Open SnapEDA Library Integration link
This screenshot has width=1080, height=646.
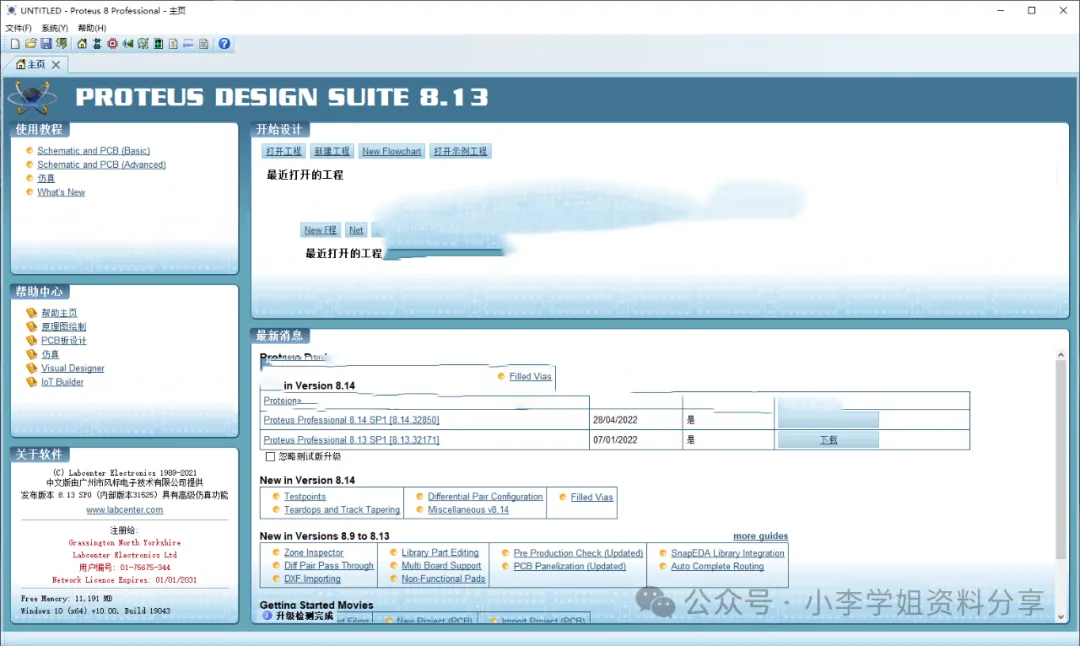click(727, 553)
